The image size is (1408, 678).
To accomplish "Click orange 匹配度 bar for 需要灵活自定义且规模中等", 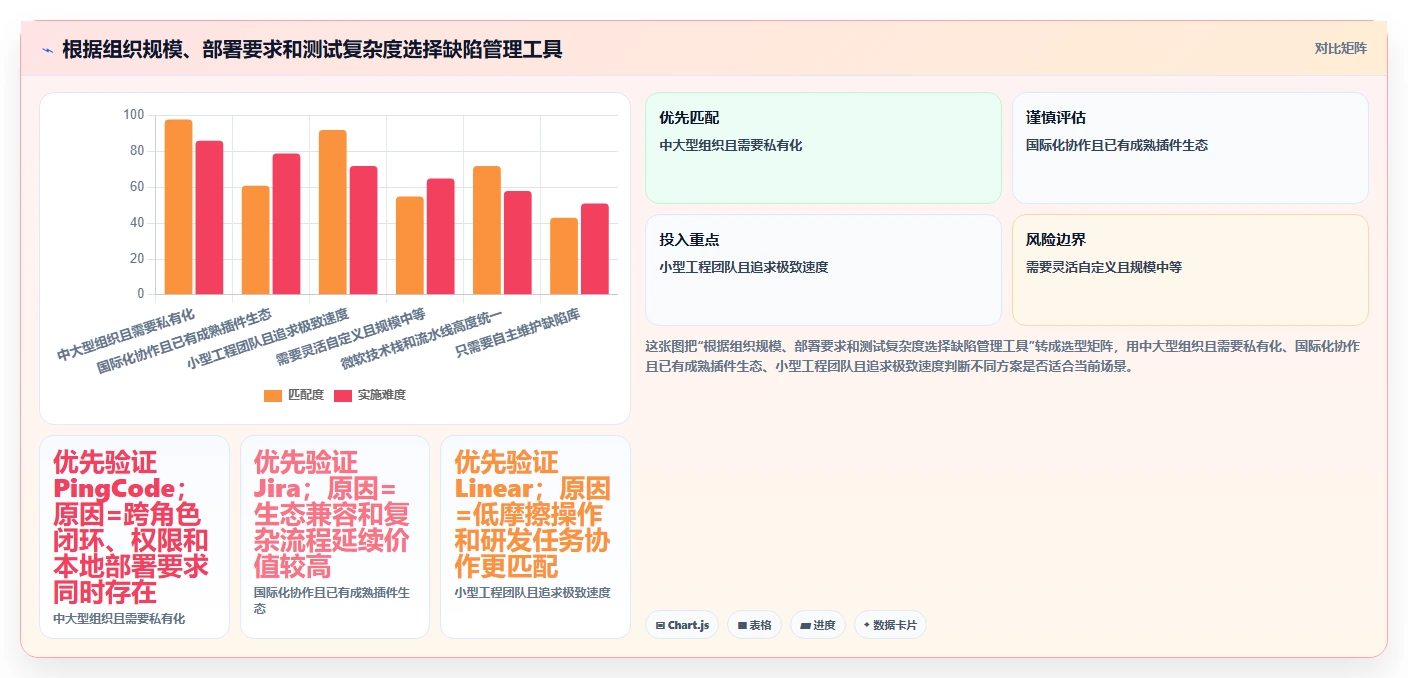I will [409, 246].
